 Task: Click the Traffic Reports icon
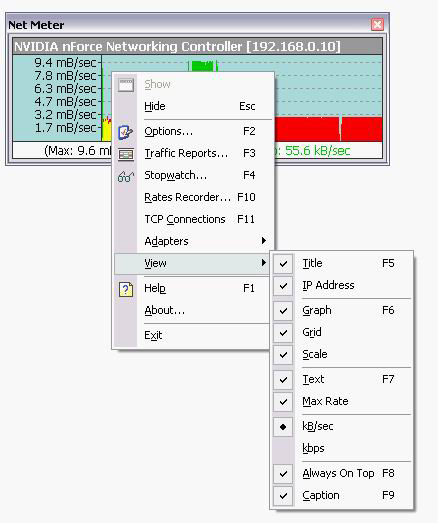coord(126,154)
